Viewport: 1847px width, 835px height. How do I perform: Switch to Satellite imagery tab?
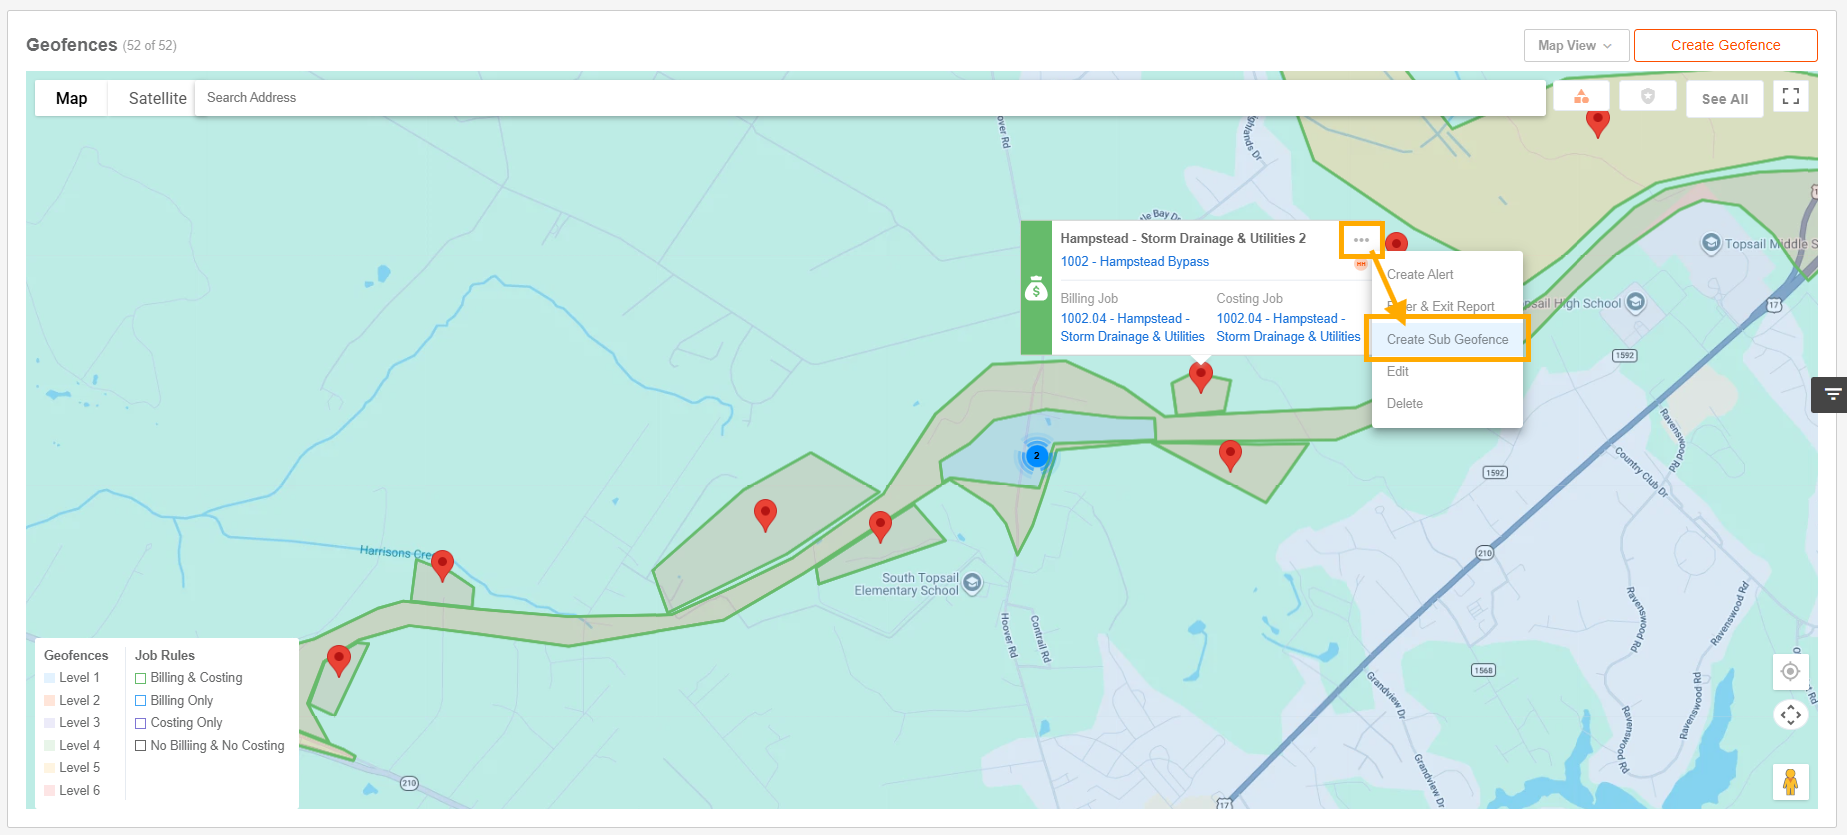[157, 98]
